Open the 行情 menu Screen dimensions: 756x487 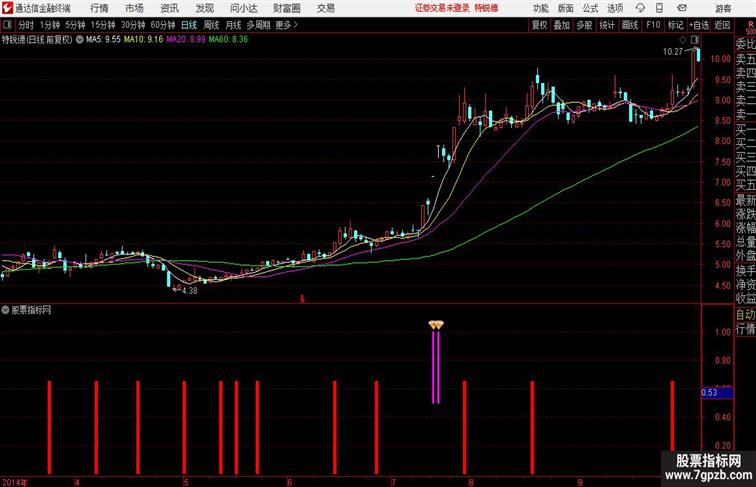(99, 8)
